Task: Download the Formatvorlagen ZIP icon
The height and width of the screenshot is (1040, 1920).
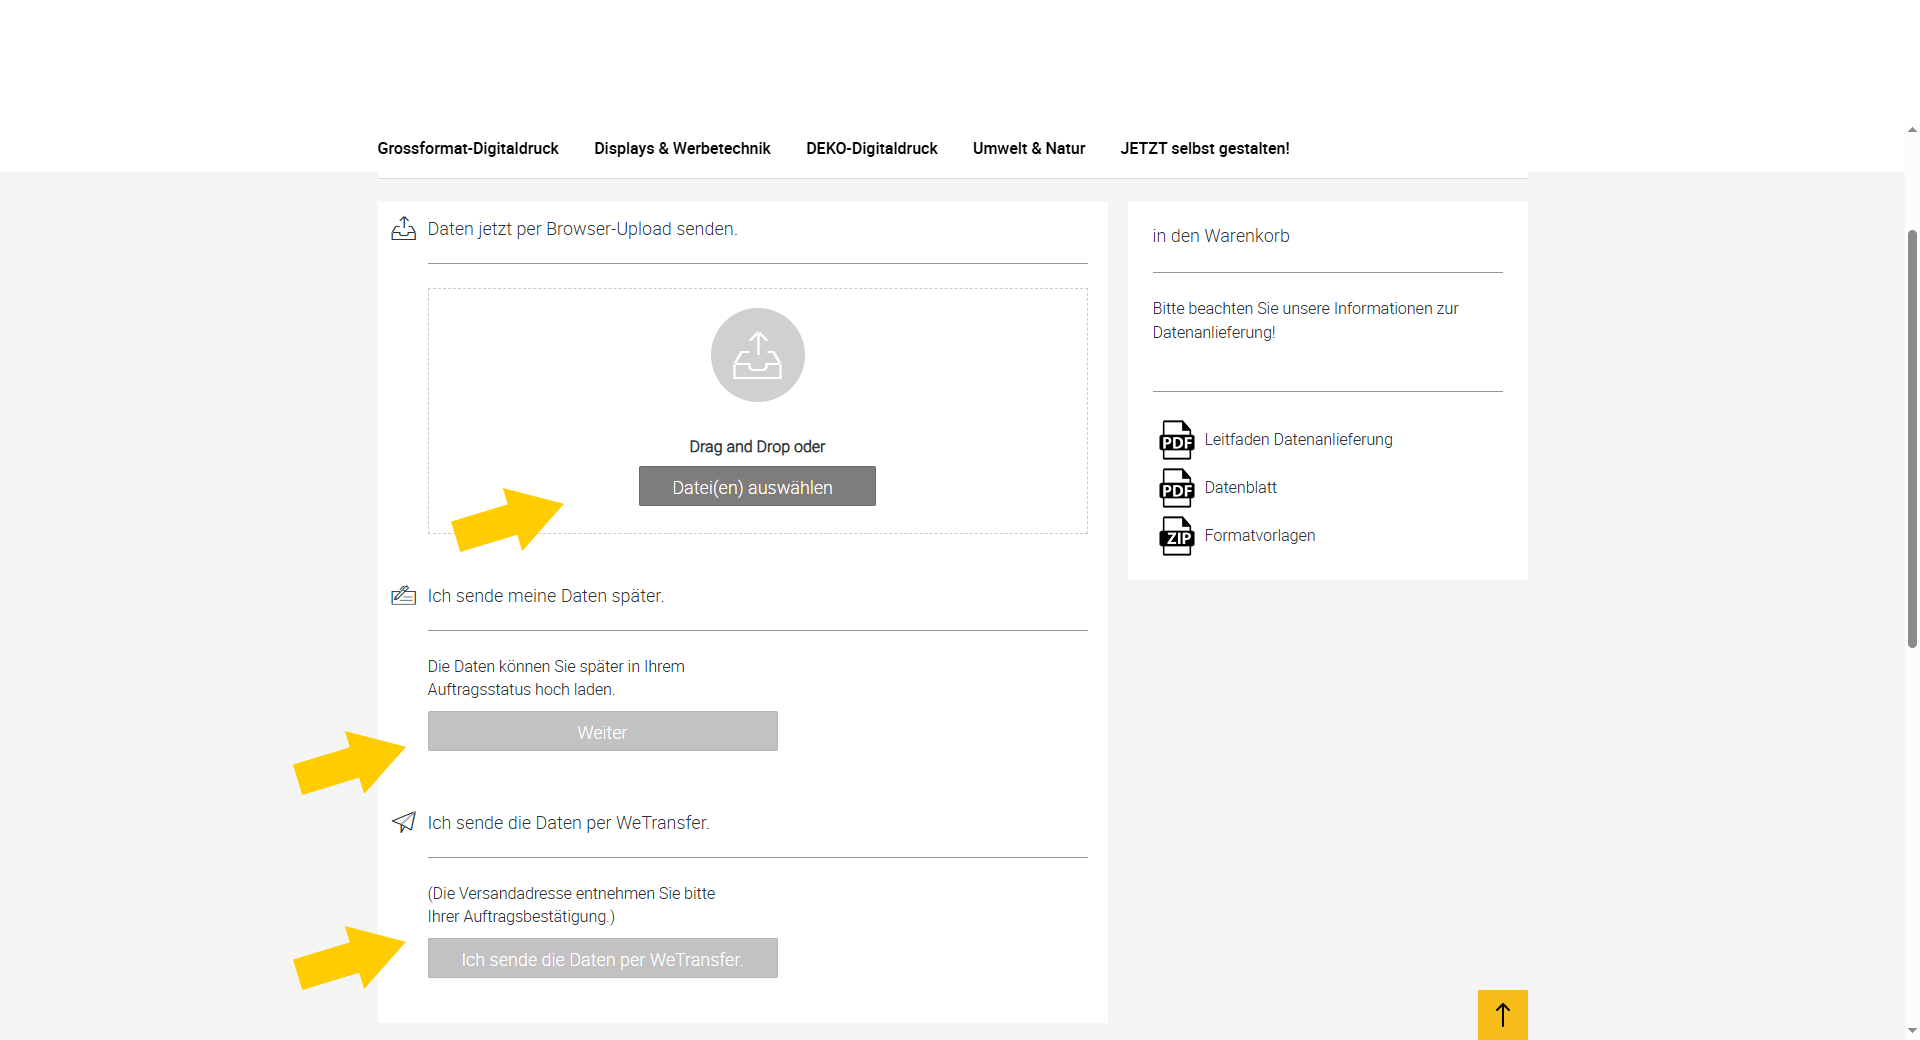Action: click(x=1176, y=536)
